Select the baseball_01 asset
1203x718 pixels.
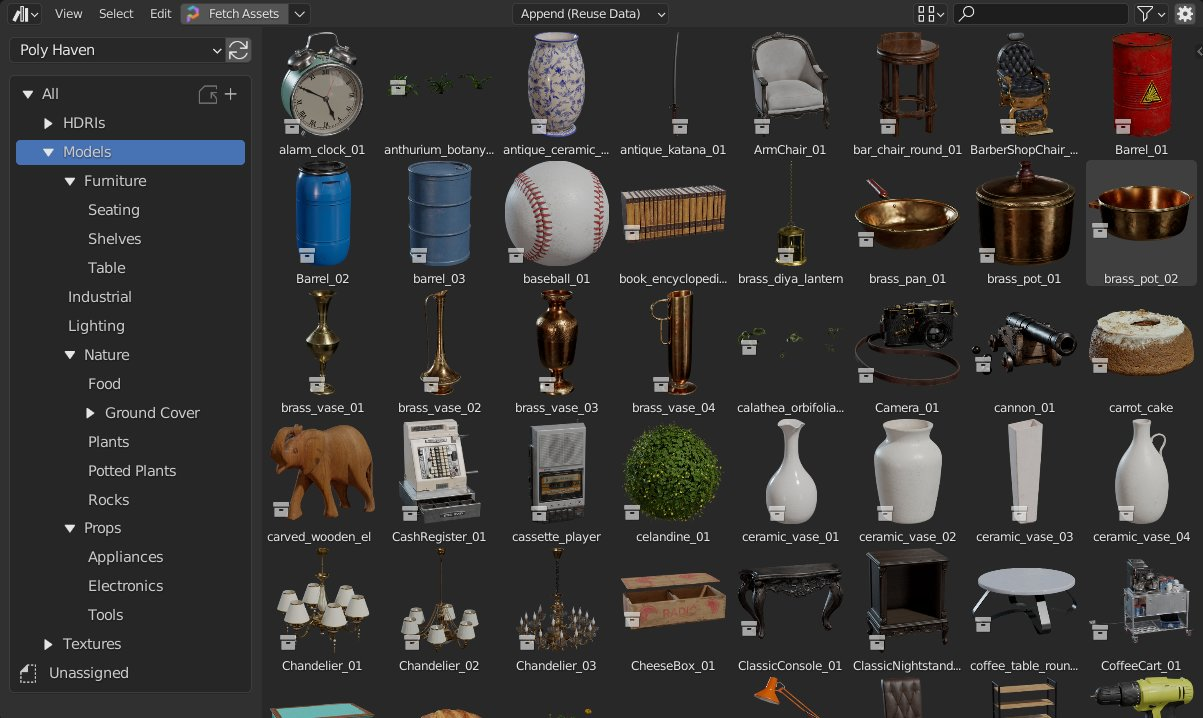point(556,214)
